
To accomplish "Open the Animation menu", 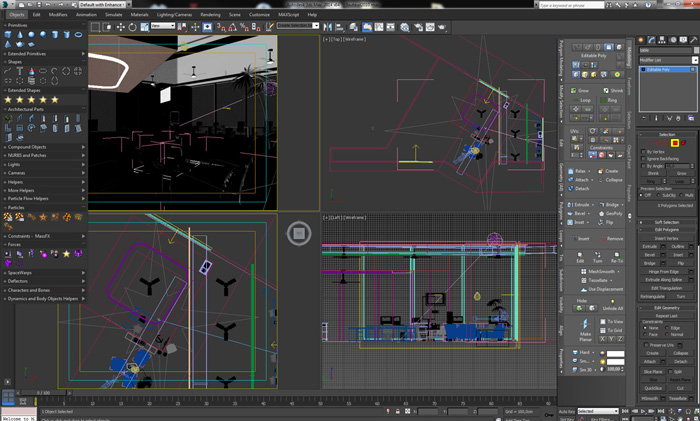I will [x=86, y=14].
